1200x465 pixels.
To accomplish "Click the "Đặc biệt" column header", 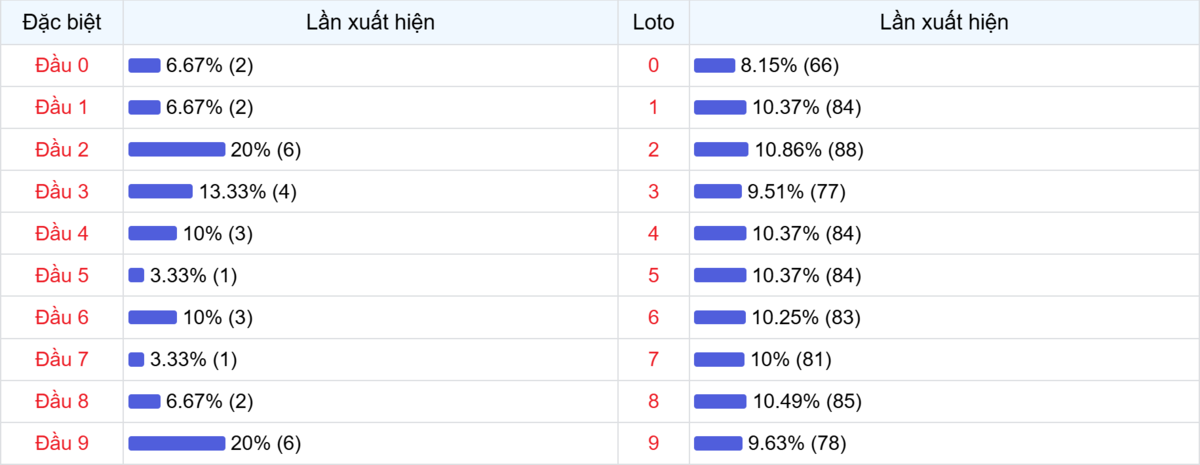I will [x=61, y=22].
